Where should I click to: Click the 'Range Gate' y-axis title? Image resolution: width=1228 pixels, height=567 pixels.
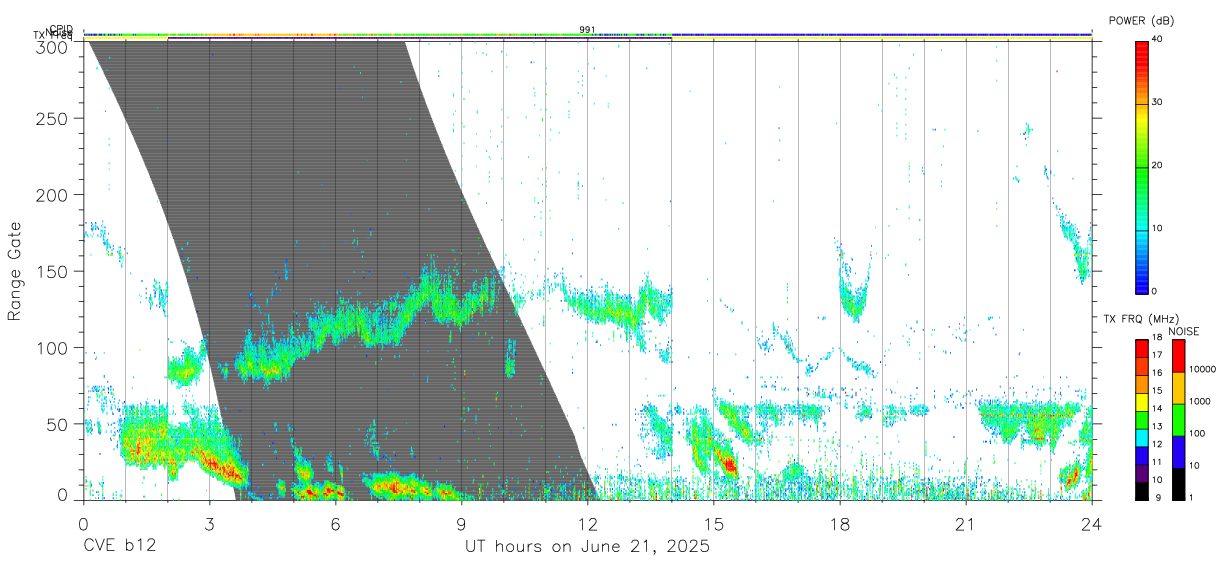pos(15,272)
